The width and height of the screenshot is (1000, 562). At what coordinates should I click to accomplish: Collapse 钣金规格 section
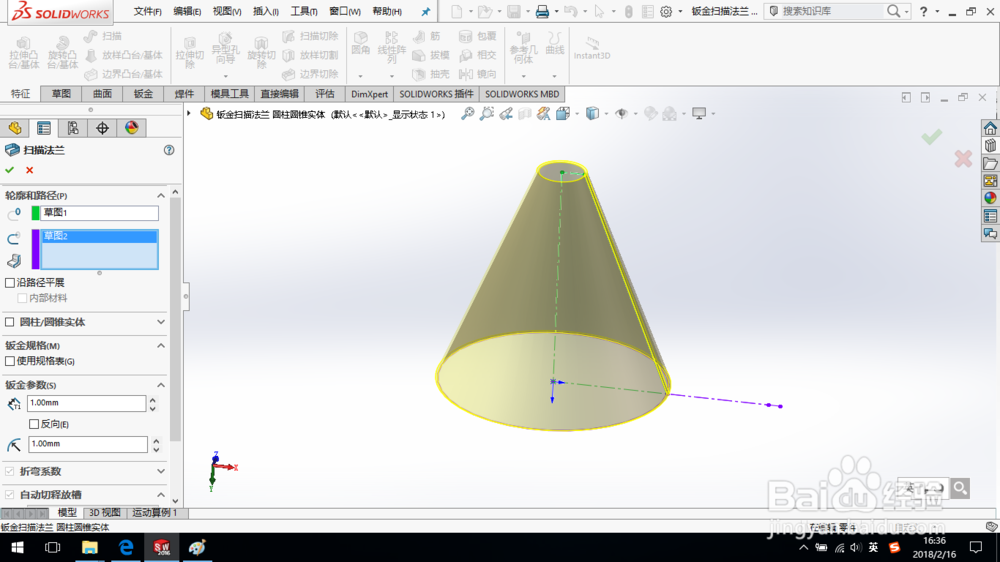point(161,346)
